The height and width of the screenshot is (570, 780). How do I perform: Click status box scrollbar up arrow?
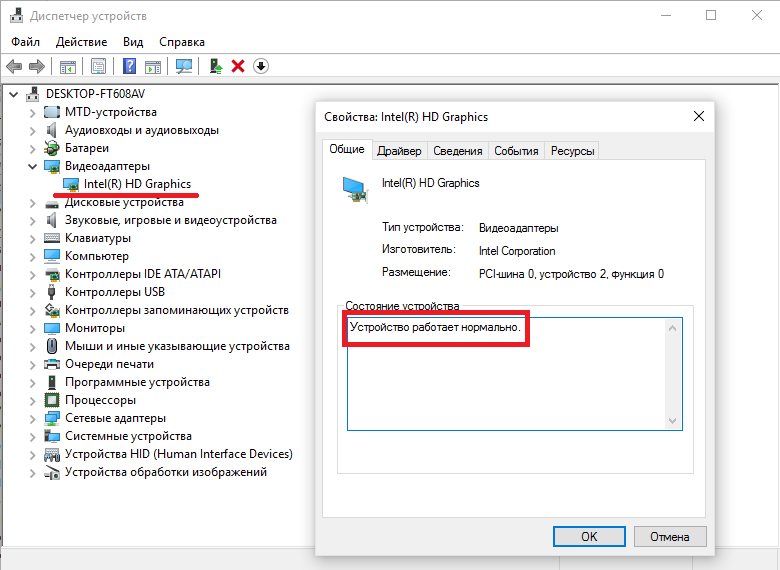(x=673, y=328)
